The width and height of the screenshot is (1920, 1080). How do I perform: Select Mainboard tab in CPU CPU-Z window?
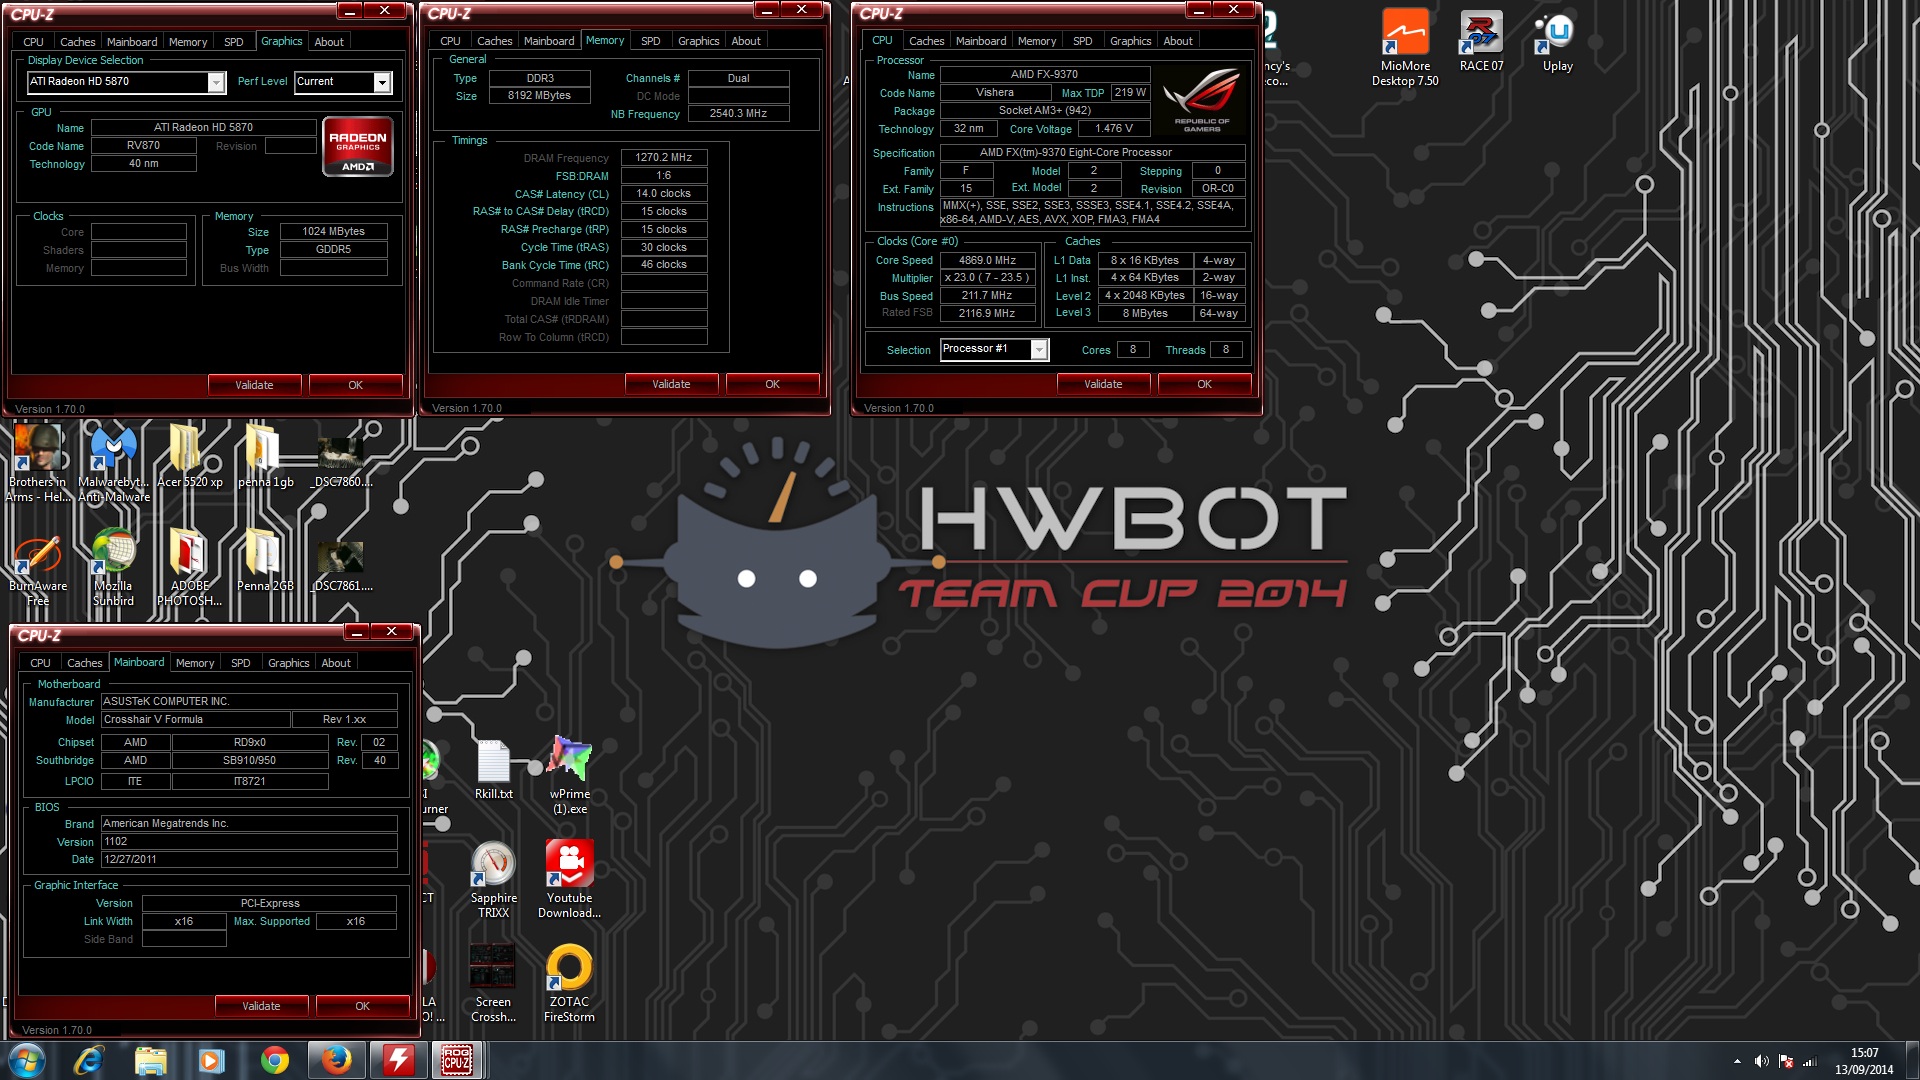click(x=980, y=41)
